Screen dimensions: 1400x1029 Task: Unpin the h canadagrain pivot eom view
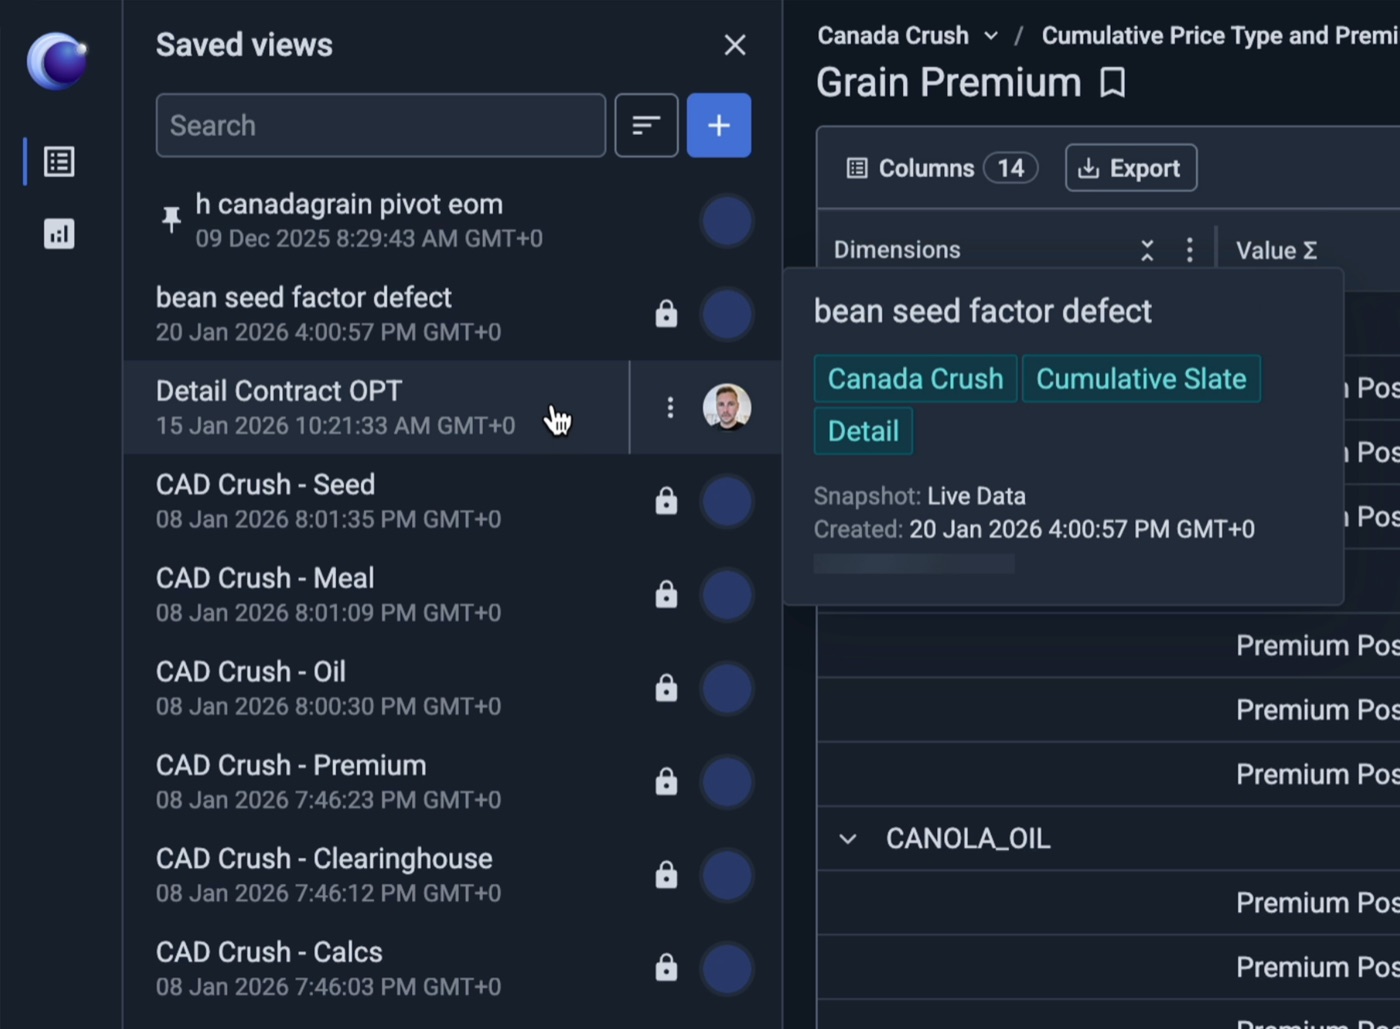[x=171, y=219]
